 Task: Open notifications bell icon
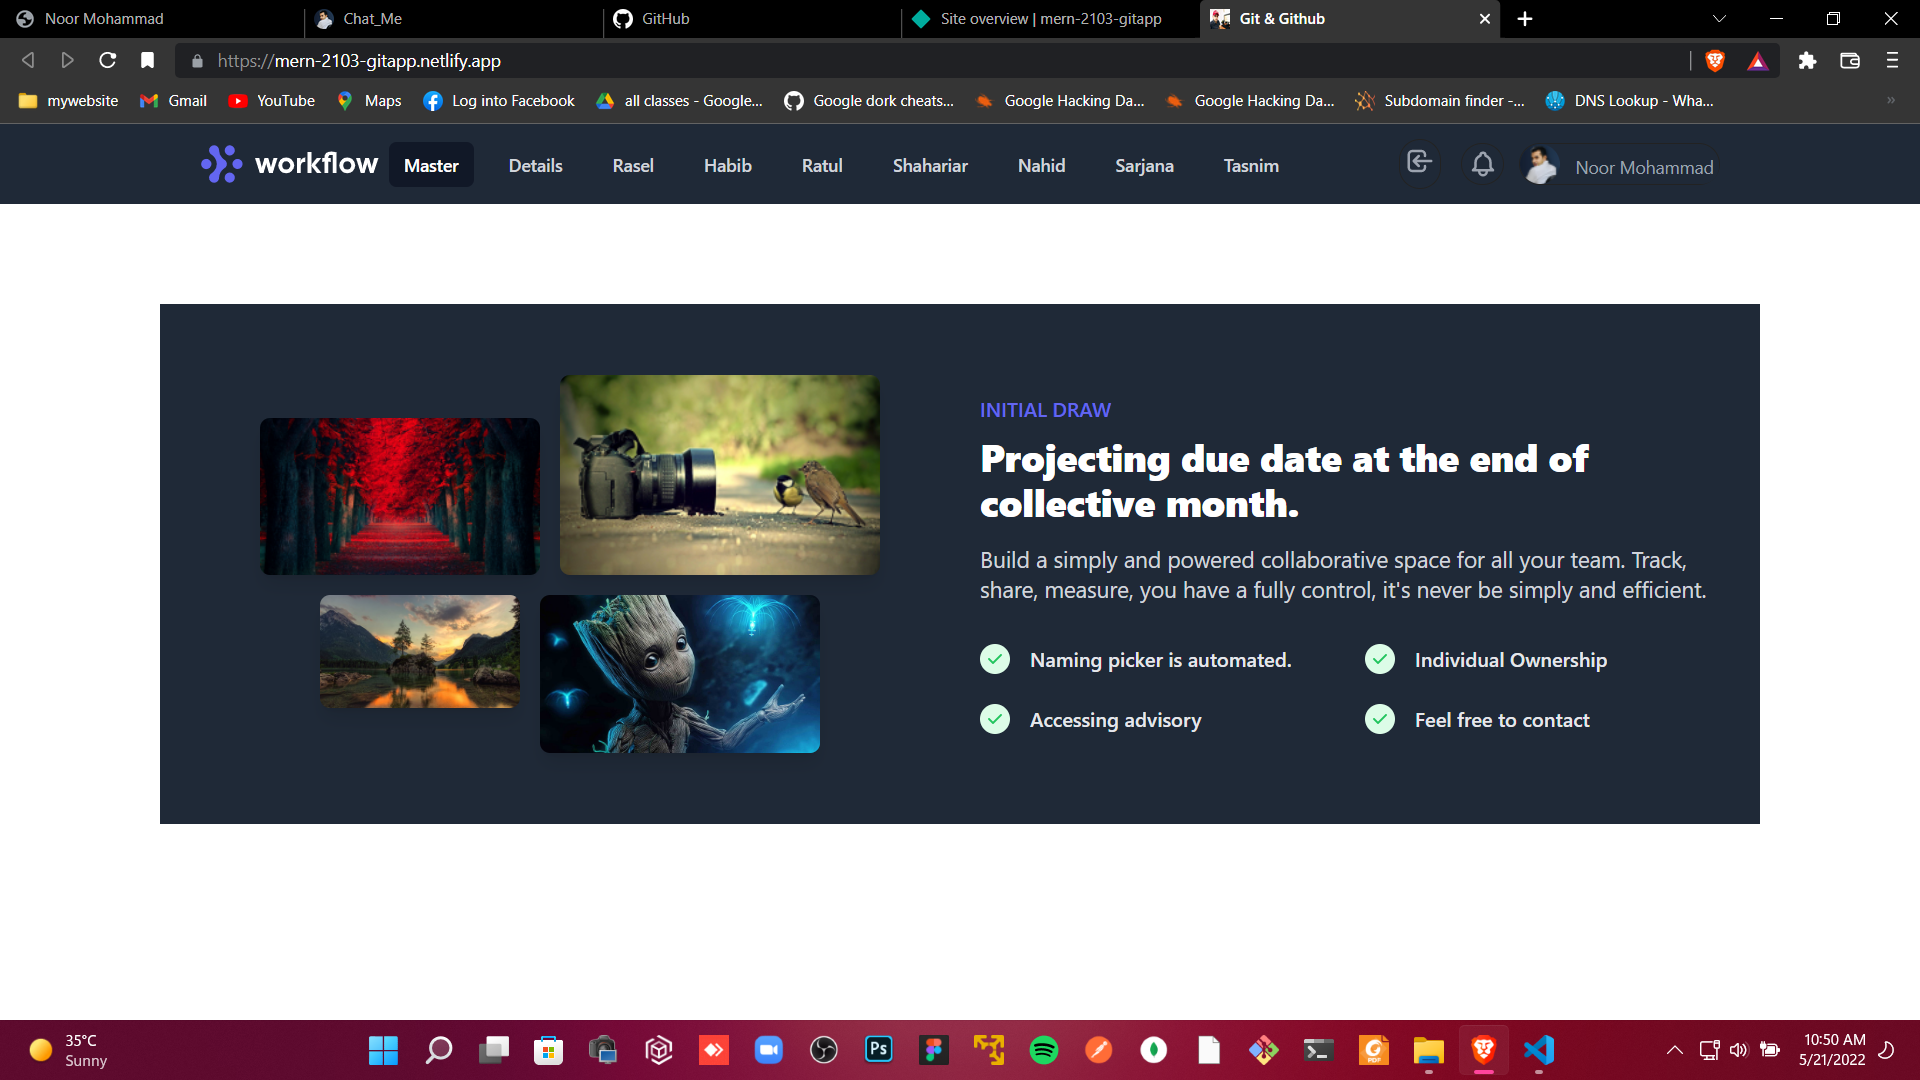click(x=1483, y=163)
